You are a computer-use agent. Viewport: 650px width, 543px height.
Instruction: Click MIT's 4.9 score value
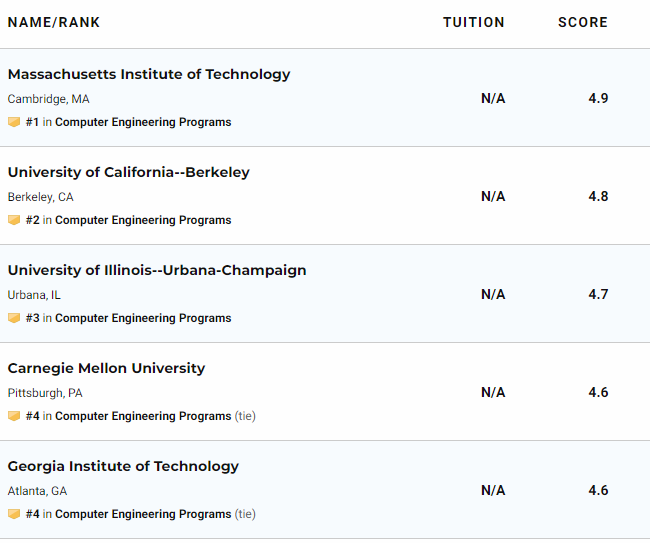click(x=598, y=98)
